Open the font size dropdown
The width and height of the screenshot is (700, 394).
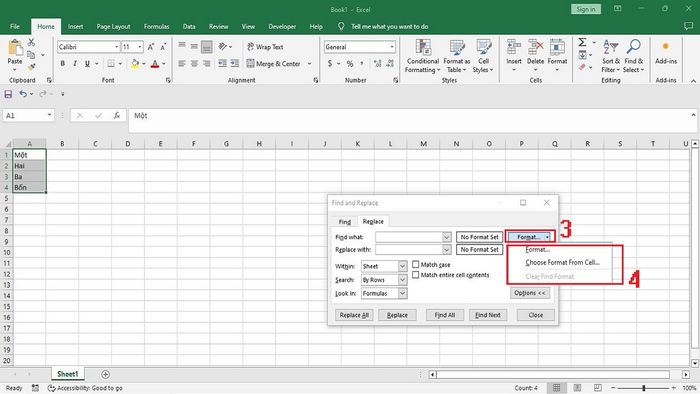[x=140, y=47]
